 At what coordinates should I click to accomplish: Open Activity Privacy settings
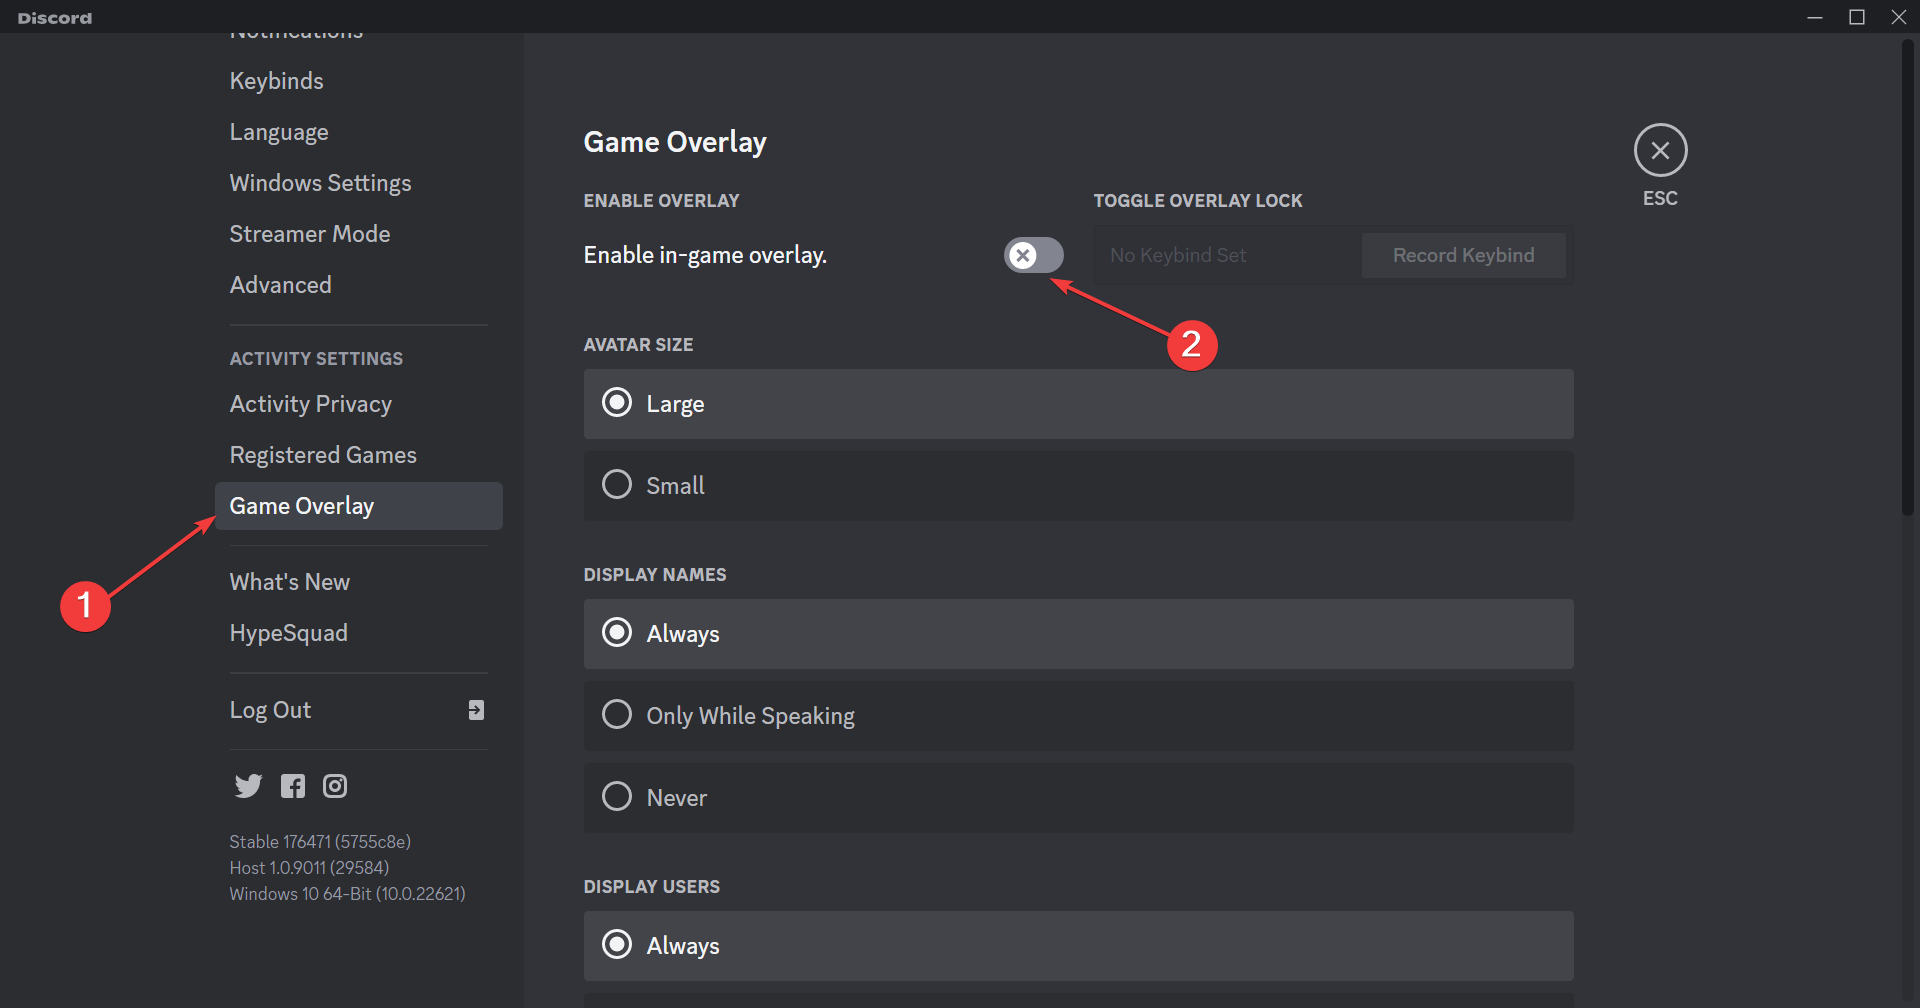(x=358, y=404)
